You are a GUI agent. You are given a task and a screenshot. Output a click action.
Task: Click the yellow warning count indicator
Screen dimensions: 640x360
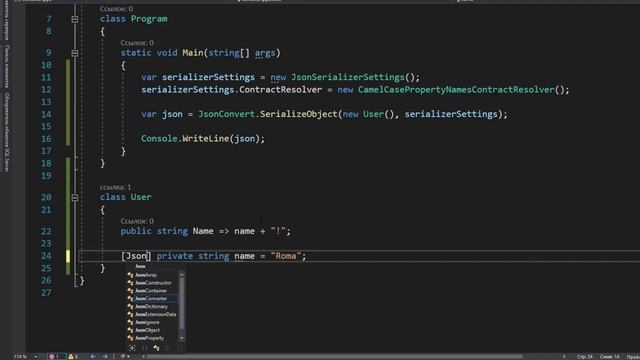pyautogui.click(x=73, y=357)
